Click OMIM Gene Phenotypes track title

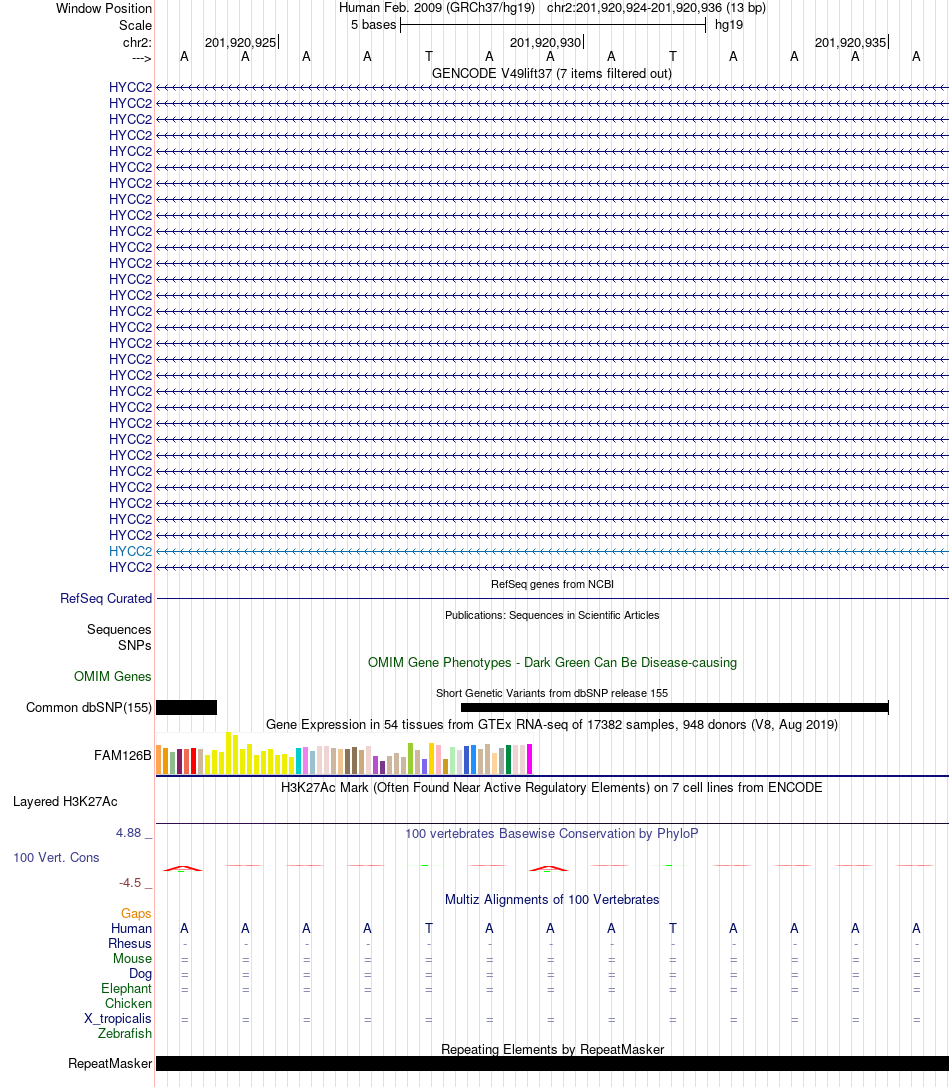point(552,662)
